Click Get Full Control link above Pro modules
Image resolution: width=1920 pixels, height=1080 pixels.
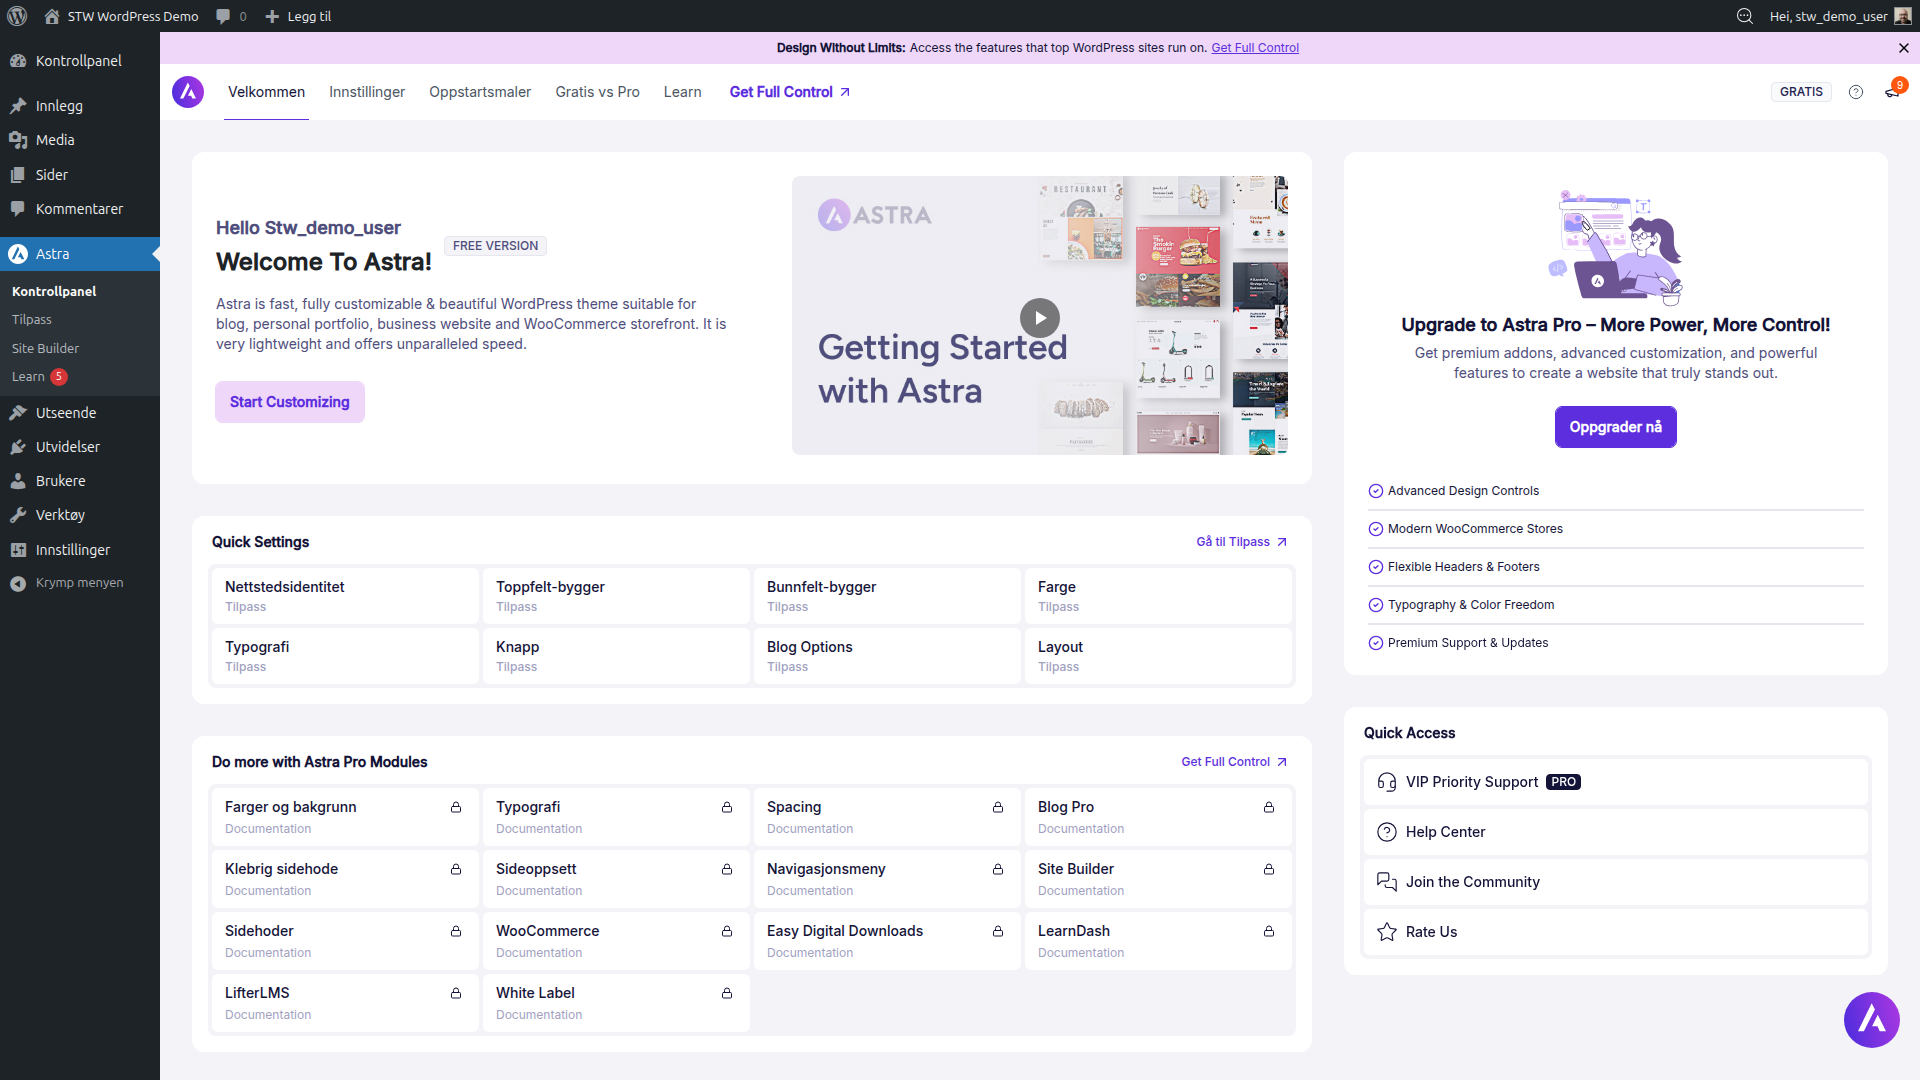[1234, 762]
